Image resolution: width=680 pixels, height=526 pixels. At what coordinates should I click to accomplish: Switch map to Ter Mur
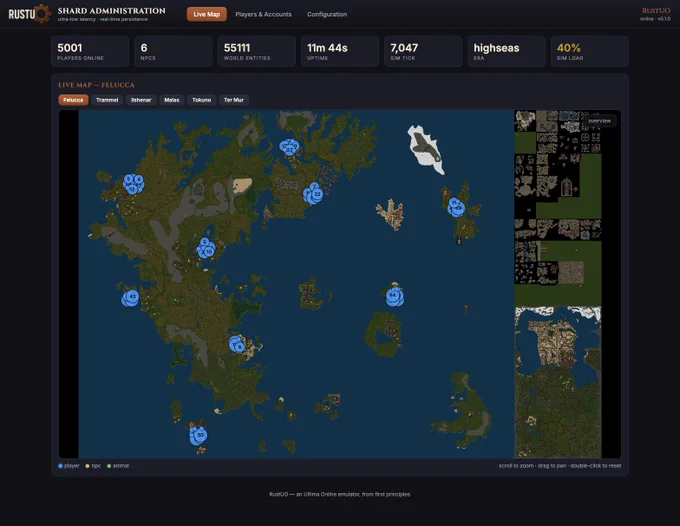234,100
